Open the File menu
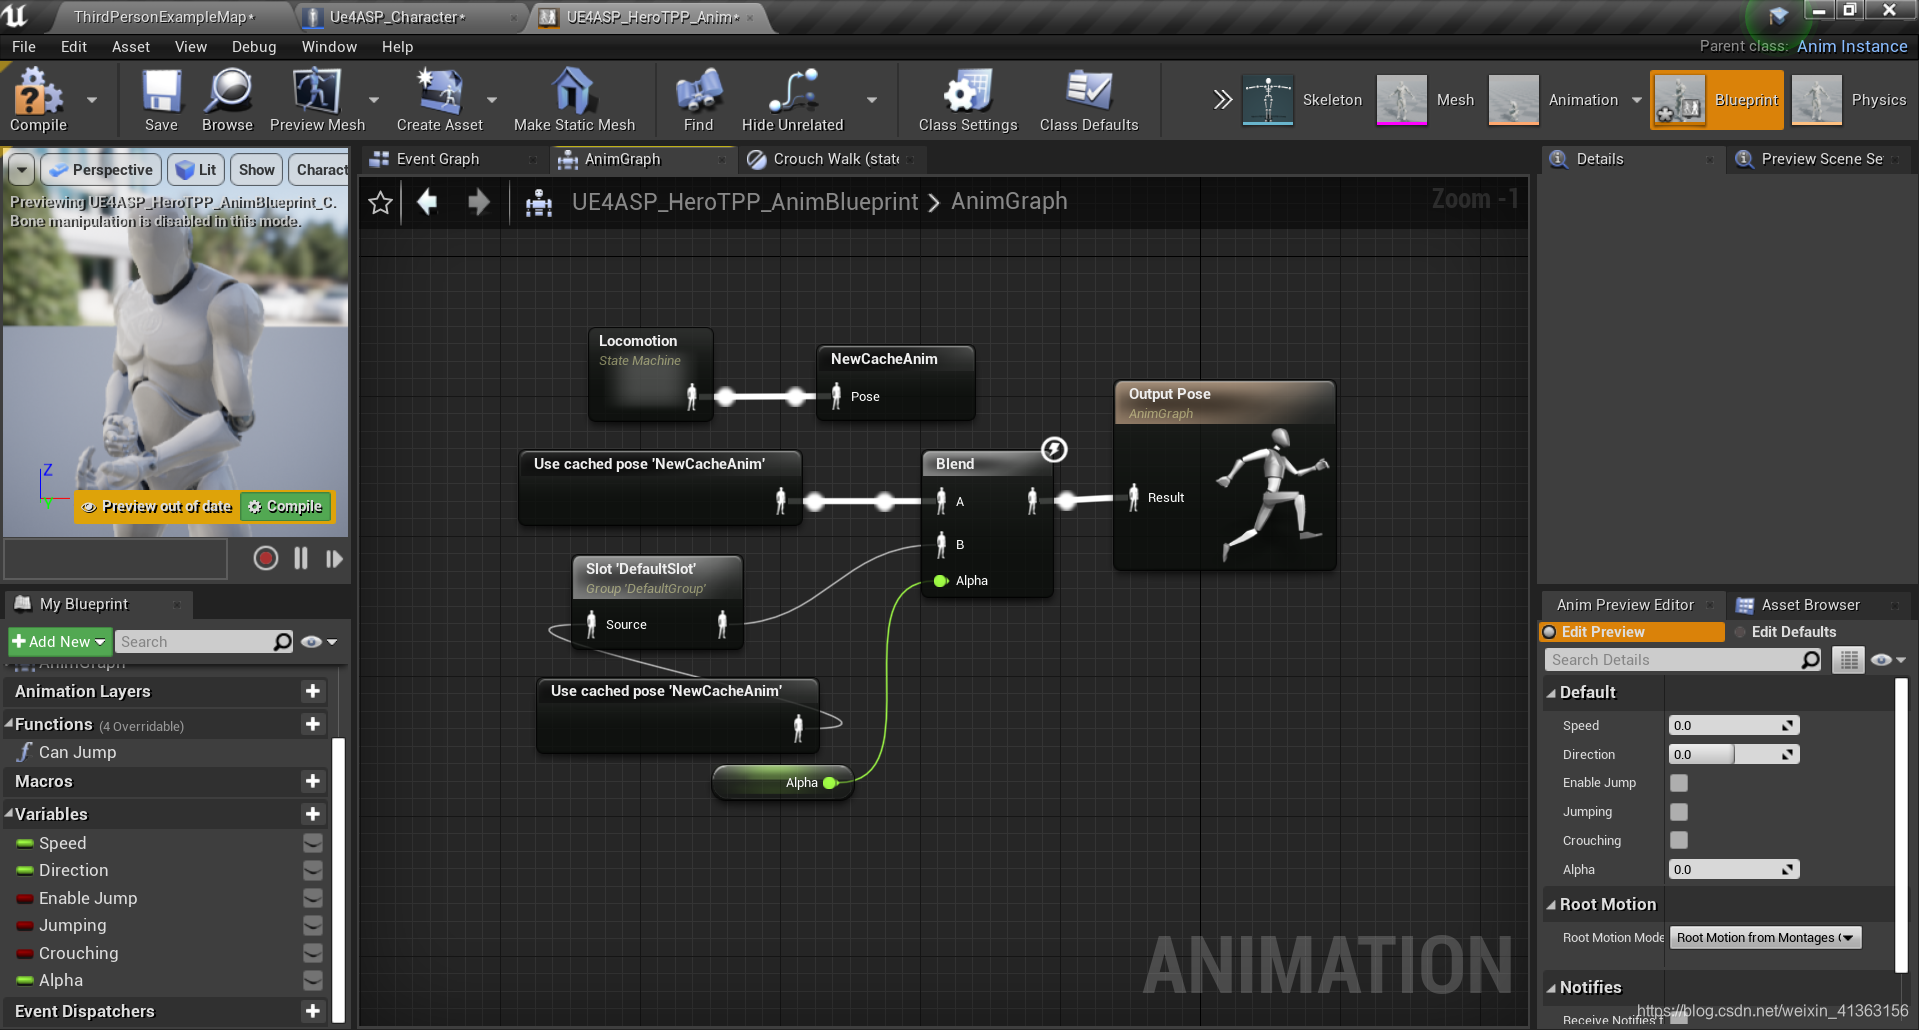1919x1030 pixels. pyautogui.click(x=24, y=47)
